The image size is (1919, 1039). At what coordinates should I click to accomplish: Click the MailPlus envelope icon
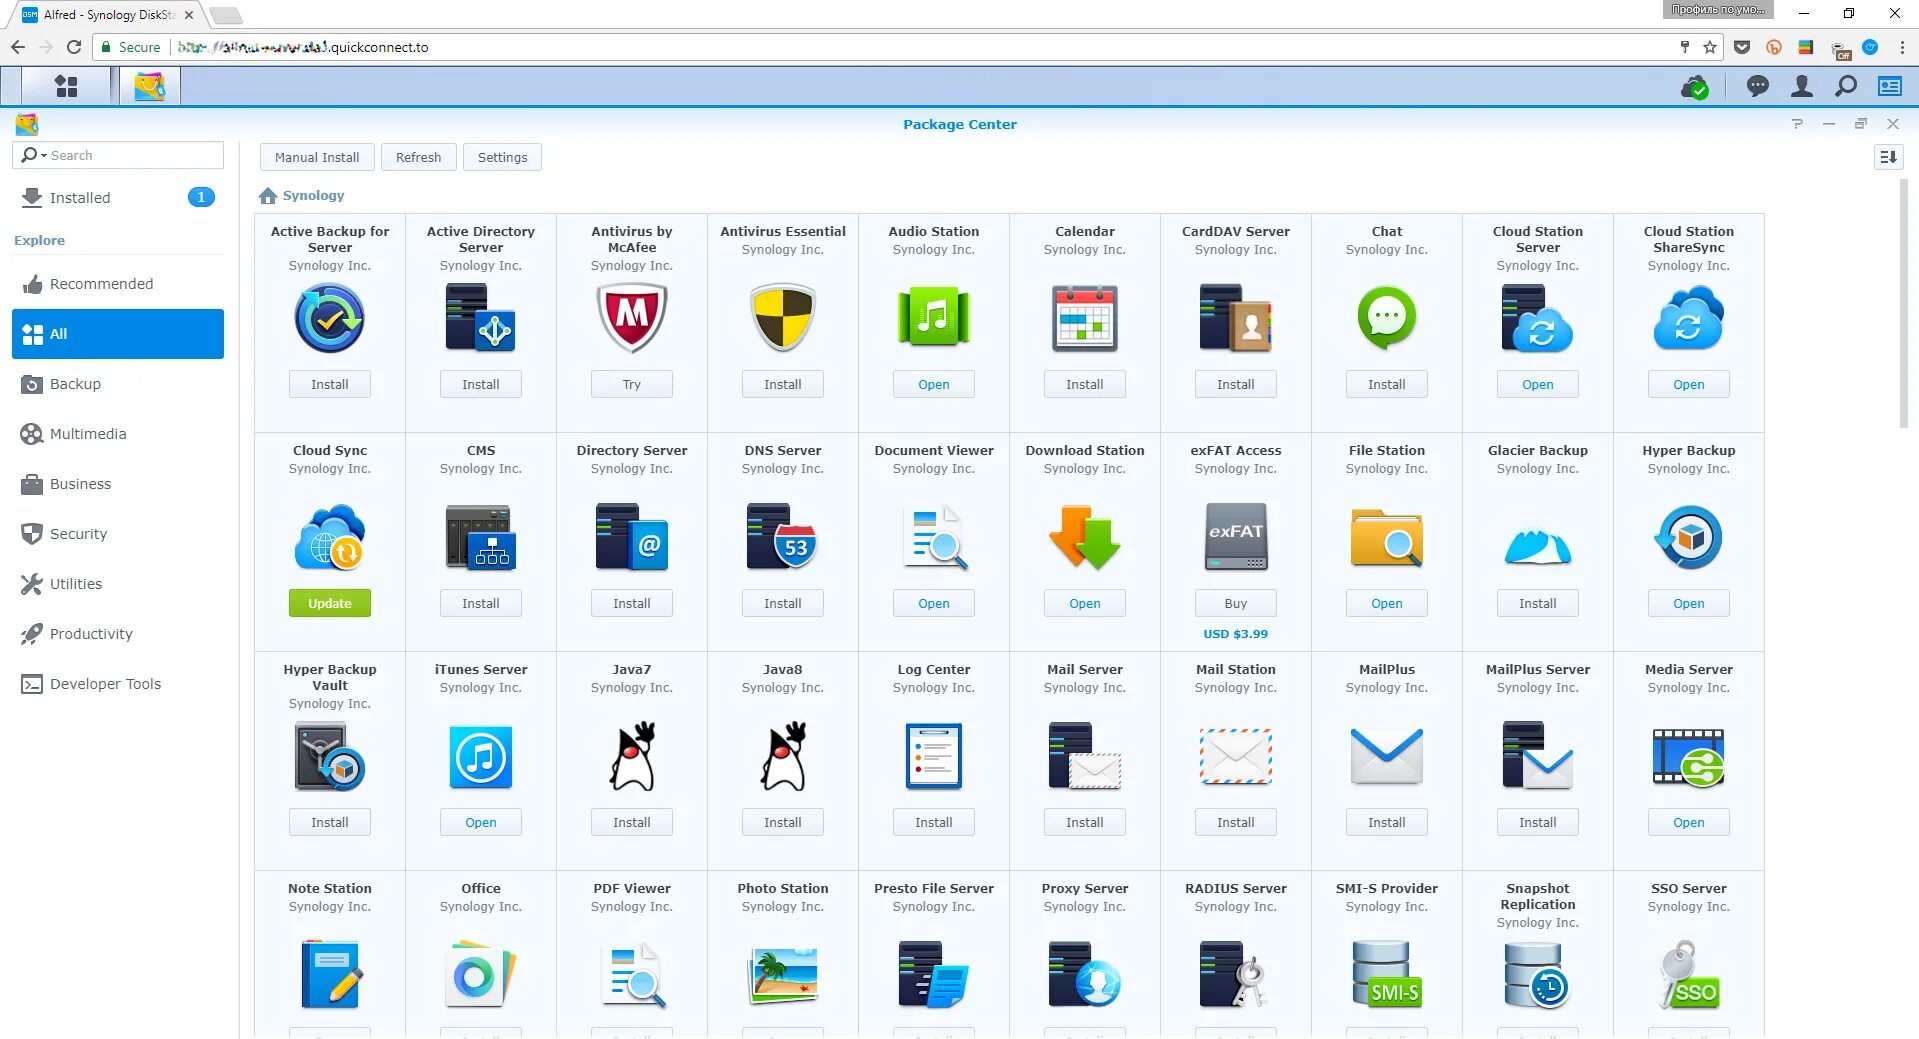(x=1387, y=757)
